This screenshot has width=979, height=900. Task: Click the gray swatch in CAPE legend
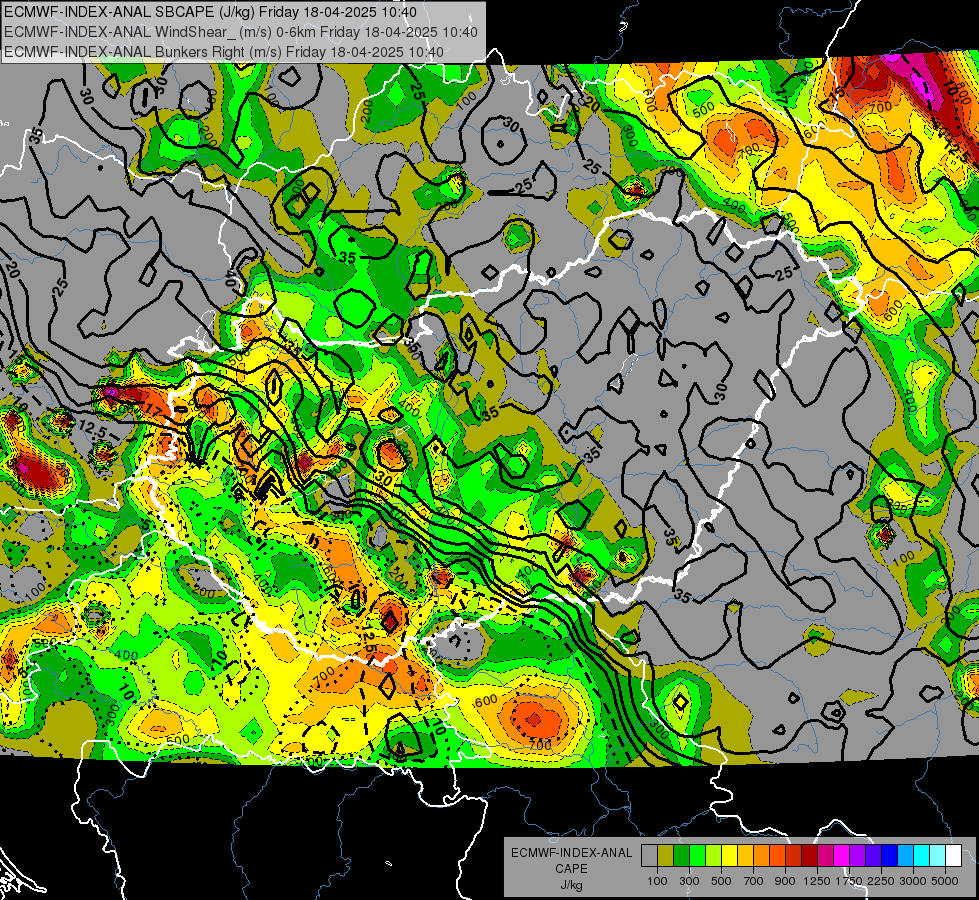coord(649,855)
